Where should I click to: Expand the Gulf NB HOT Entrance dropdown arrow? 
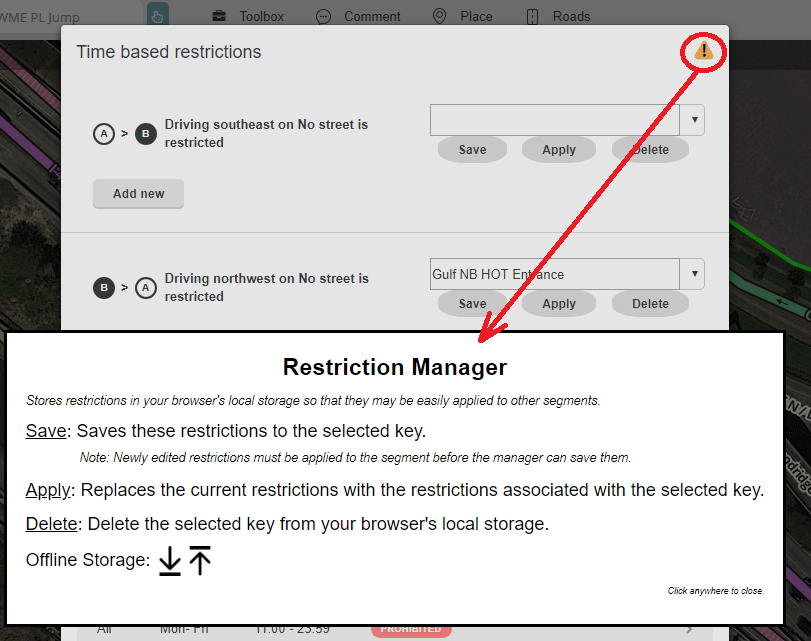point(694,274)
